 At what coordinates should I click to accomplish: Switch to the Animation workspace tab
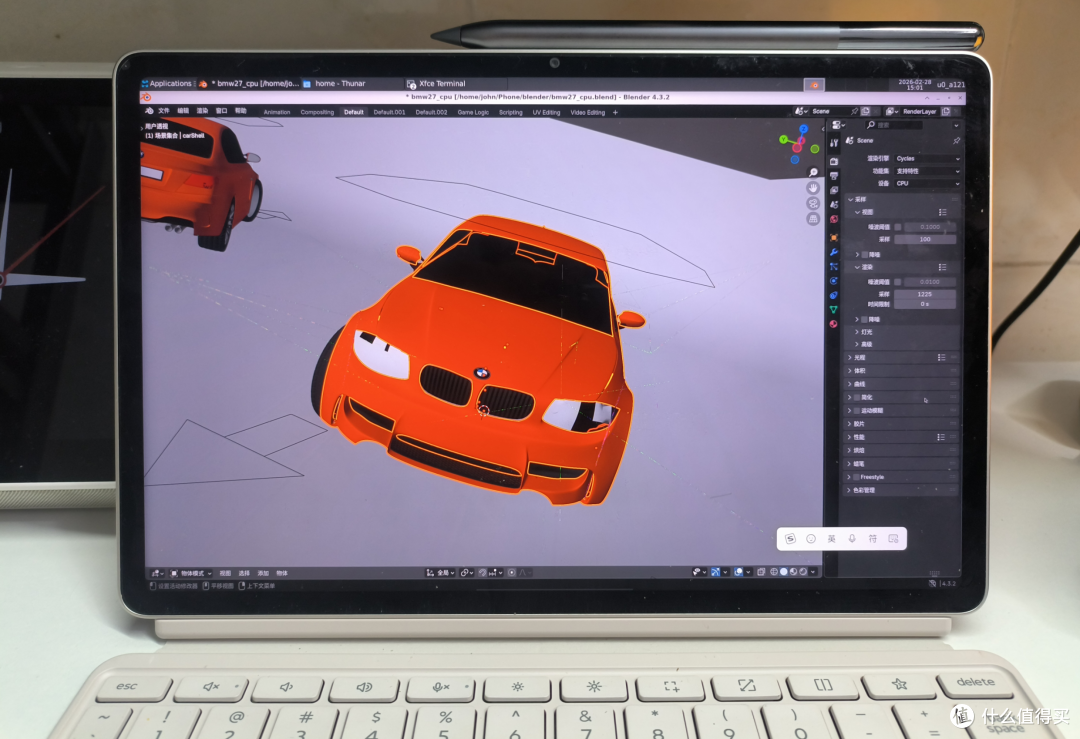277,112
